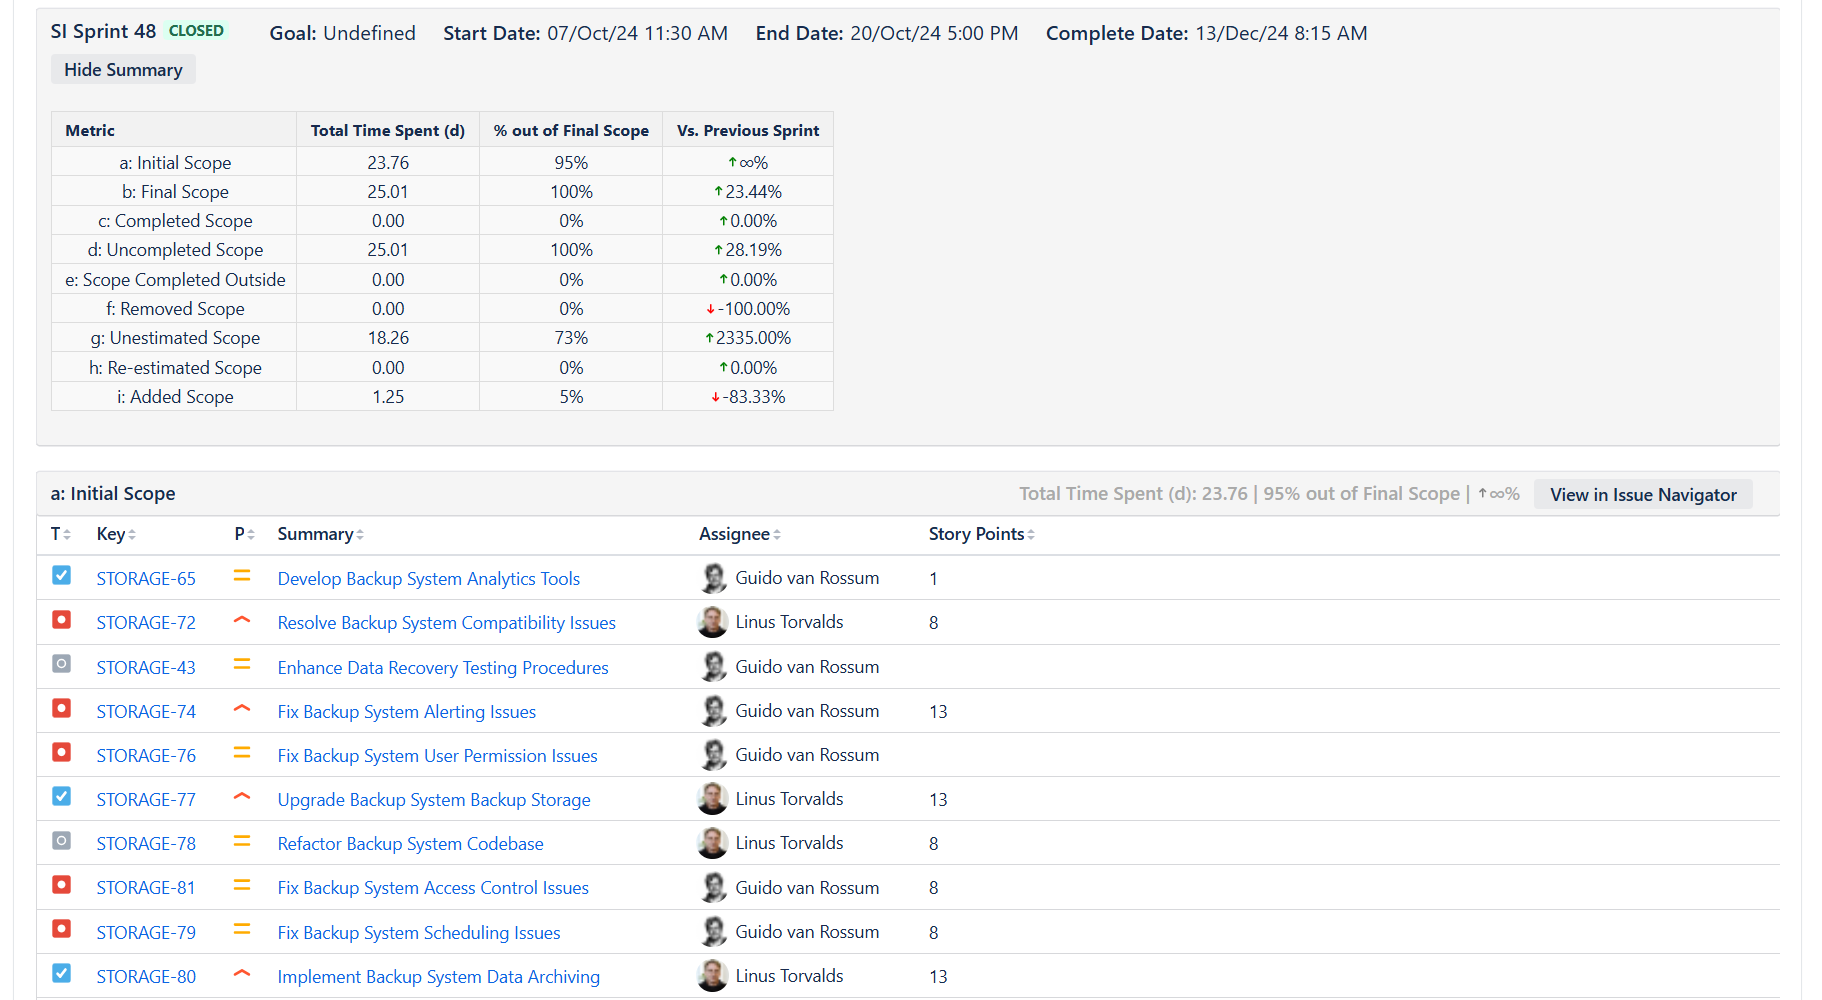
Task: Open the STORAGE-74 issue link
Action: pyautogui.click(x=146, y=711)
